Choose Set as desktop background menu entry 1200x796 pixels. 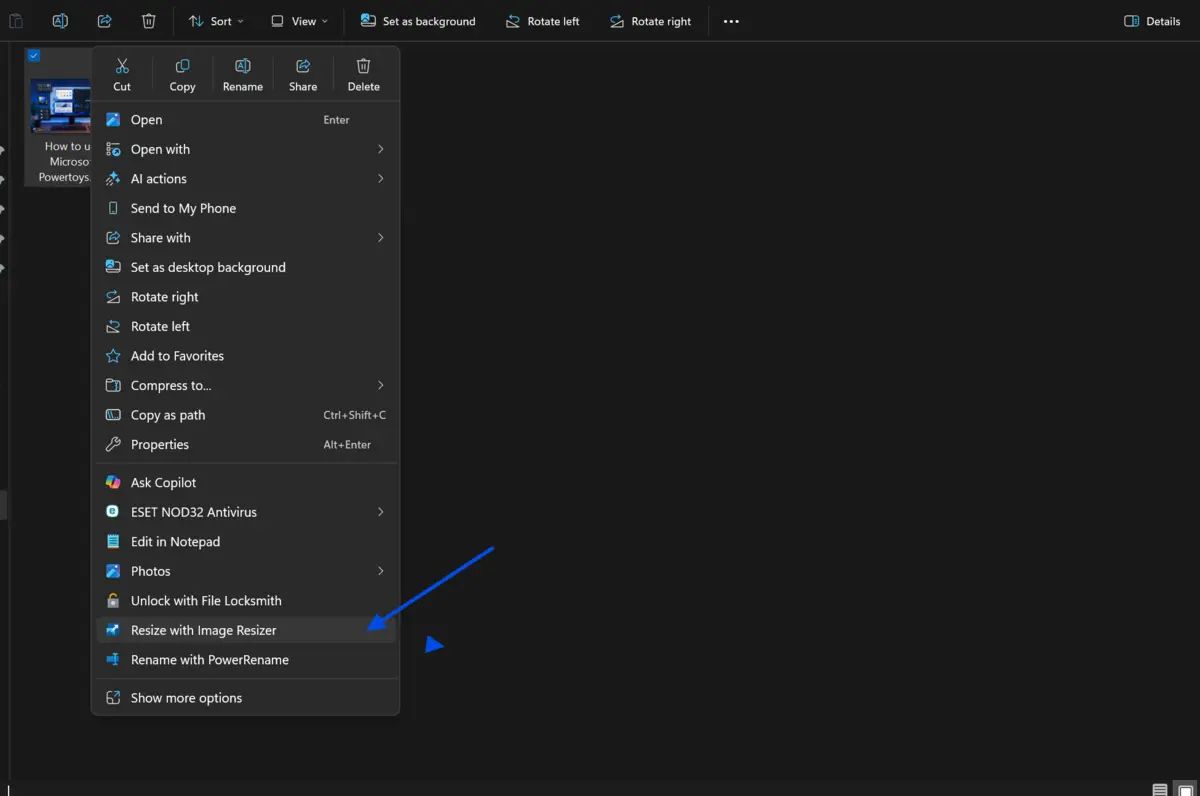click(245, 267)
